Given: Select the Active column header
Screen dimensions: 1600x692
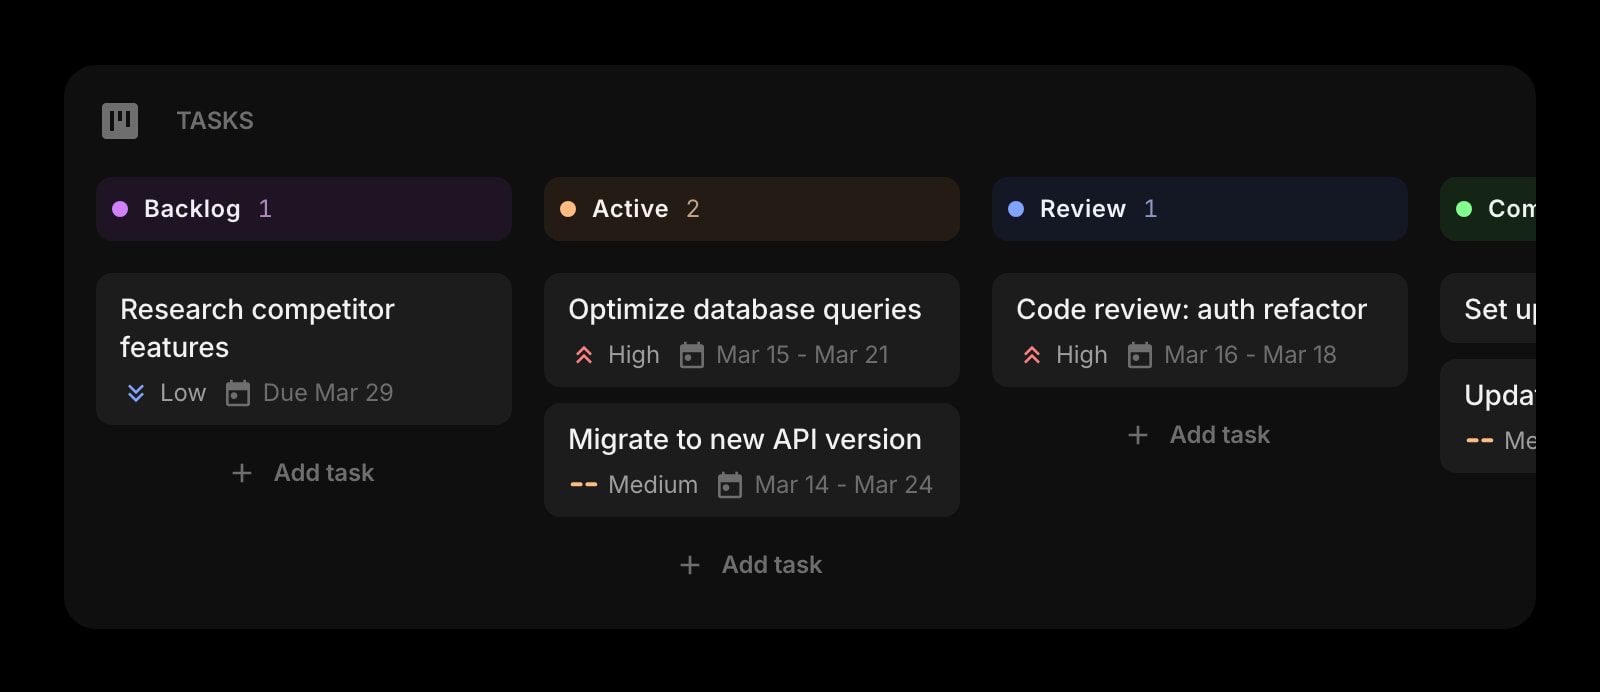Looking at the screenshot, I should point(752,209).
